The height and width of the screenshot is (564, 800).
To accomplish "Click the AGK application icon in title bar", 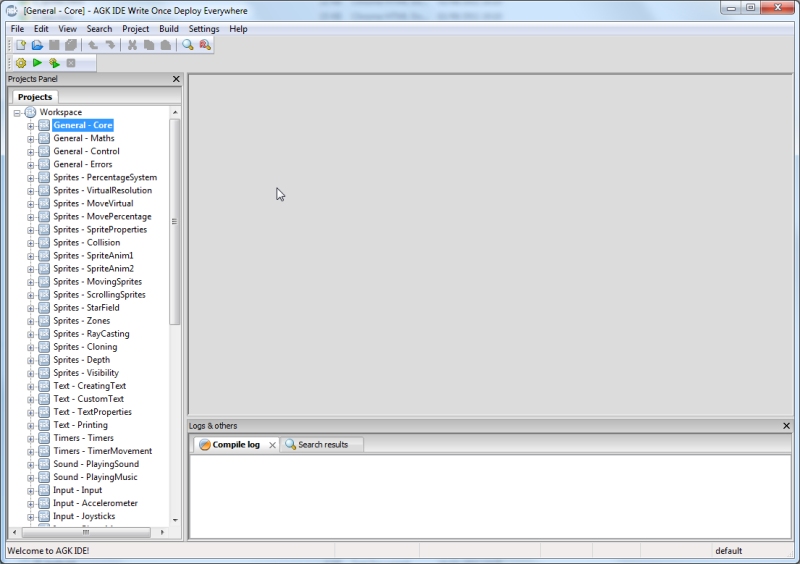I will (x=12, y=10).
